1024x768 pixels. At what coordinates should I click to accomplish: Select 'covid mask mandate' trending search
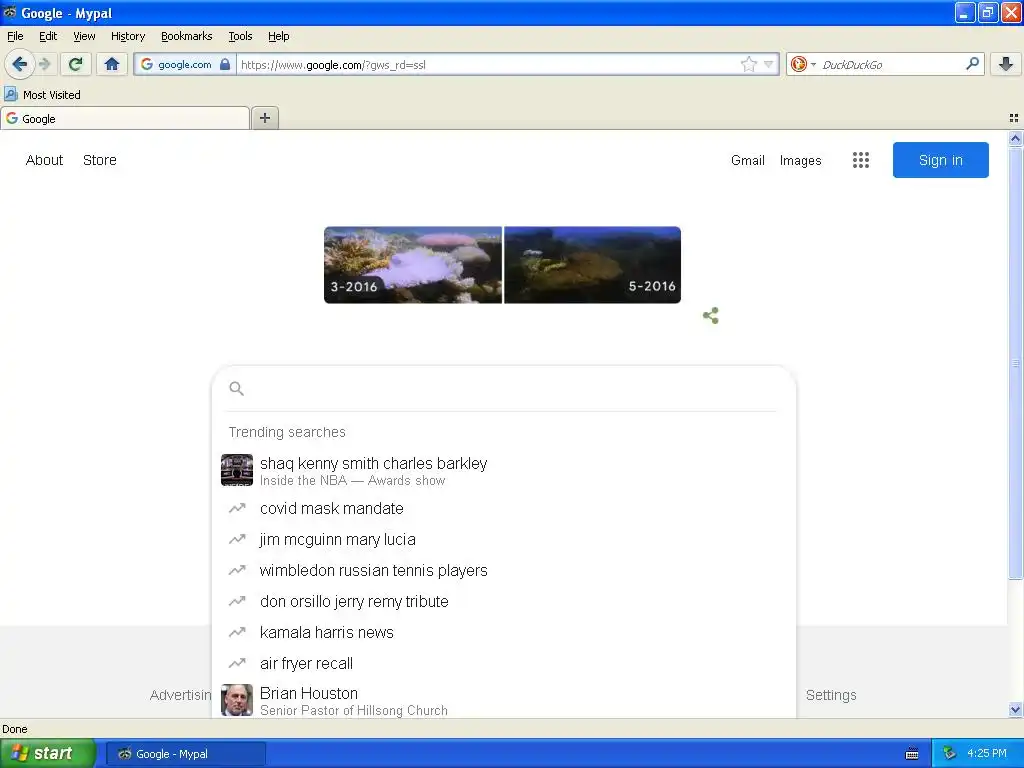coord(503,508)
